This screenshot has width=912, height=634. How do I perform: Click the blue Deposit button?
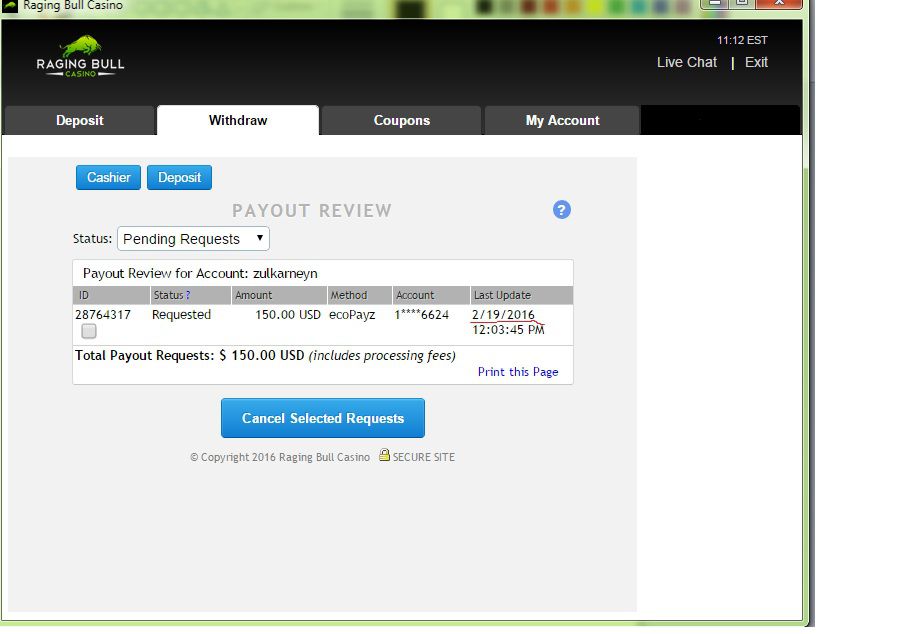[x=179, y=177]
